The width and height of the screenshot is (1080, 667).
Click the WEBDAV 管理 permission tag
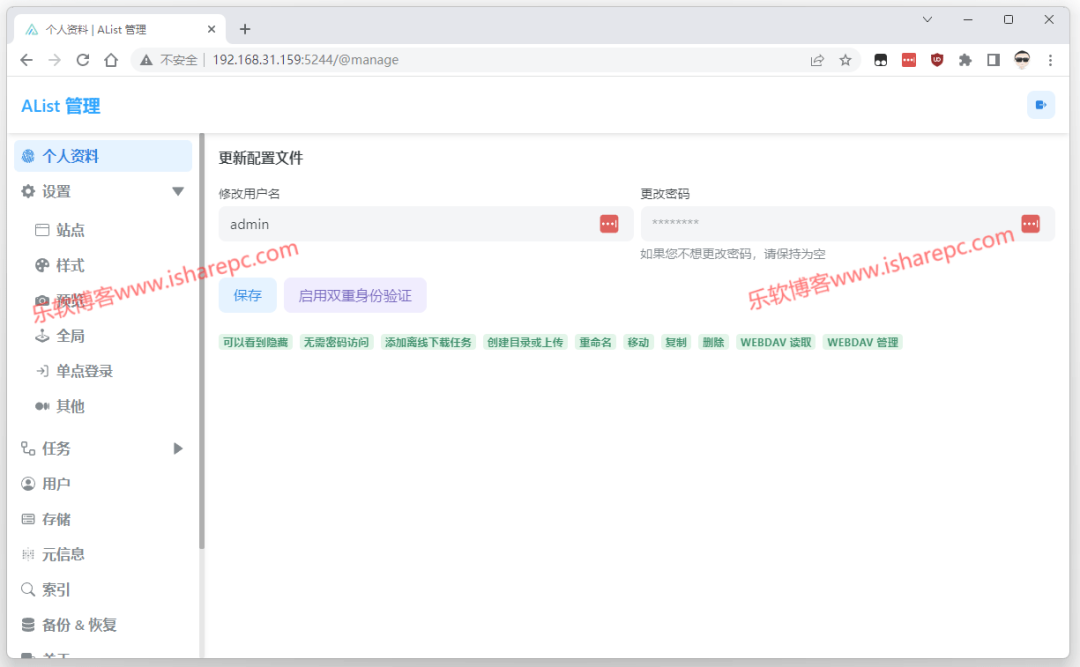pos(862,342)
